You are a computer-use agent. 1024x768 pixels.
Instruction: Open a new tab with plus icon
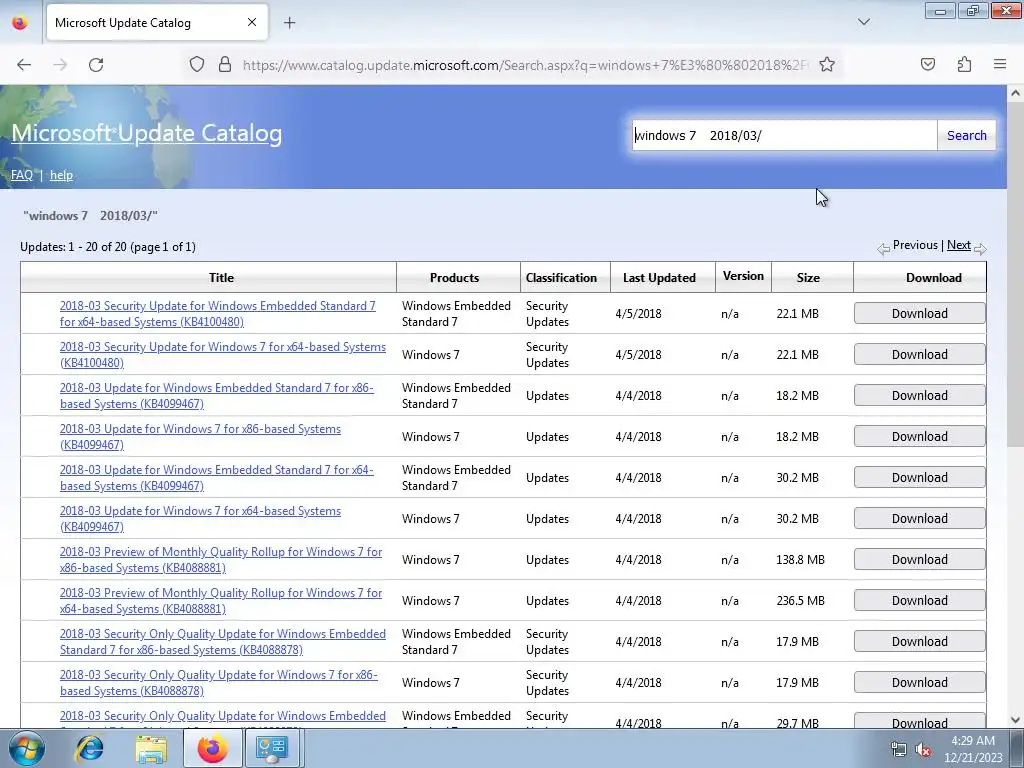click(x=289, y=23)
